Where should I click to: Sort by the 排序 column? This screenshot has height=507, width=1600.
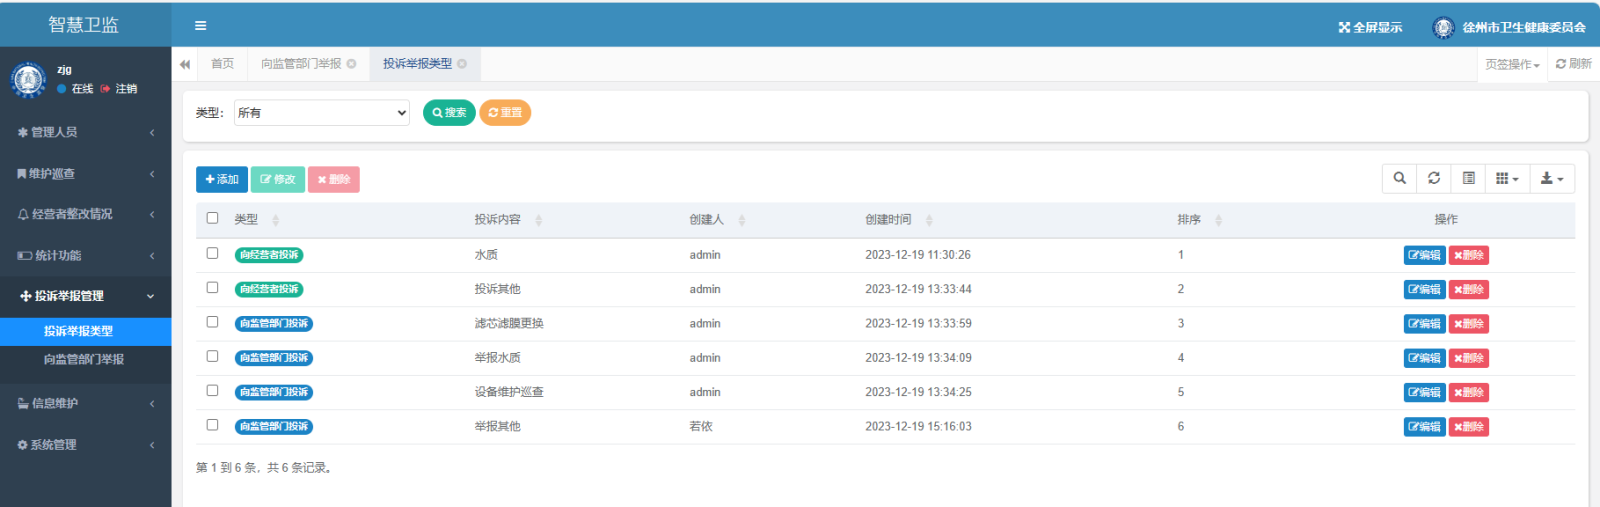(1219, 220)
